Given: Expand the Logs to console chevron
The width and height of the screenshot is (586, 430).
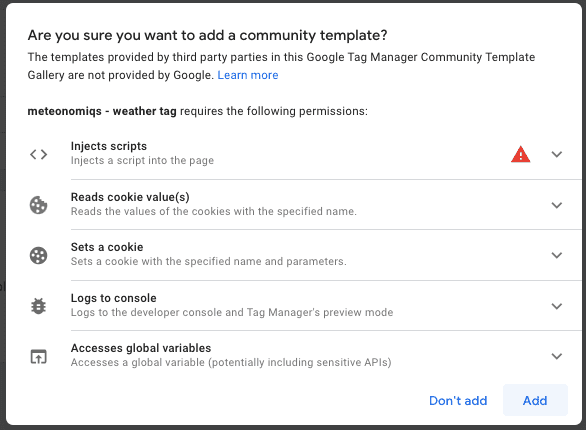Looking at the screenshot, I should tap(557, 306).
